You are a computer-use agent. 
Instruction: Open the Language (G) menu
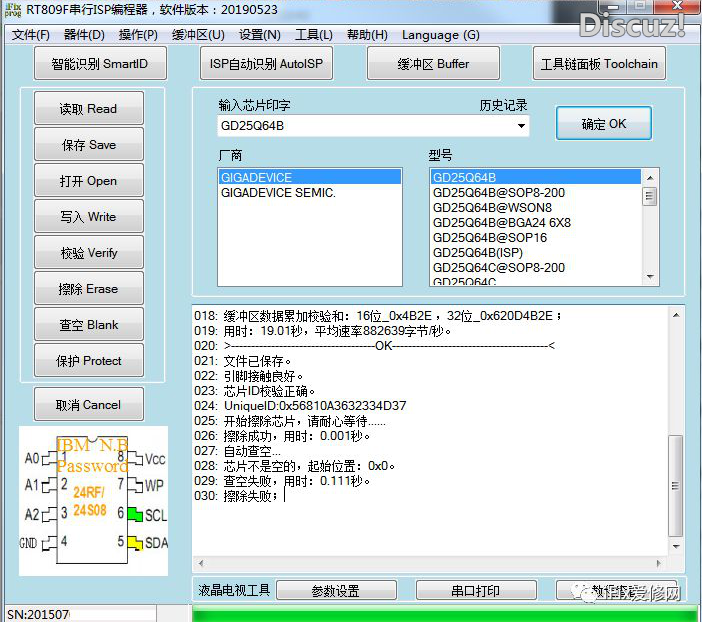(x=441, y=35)
